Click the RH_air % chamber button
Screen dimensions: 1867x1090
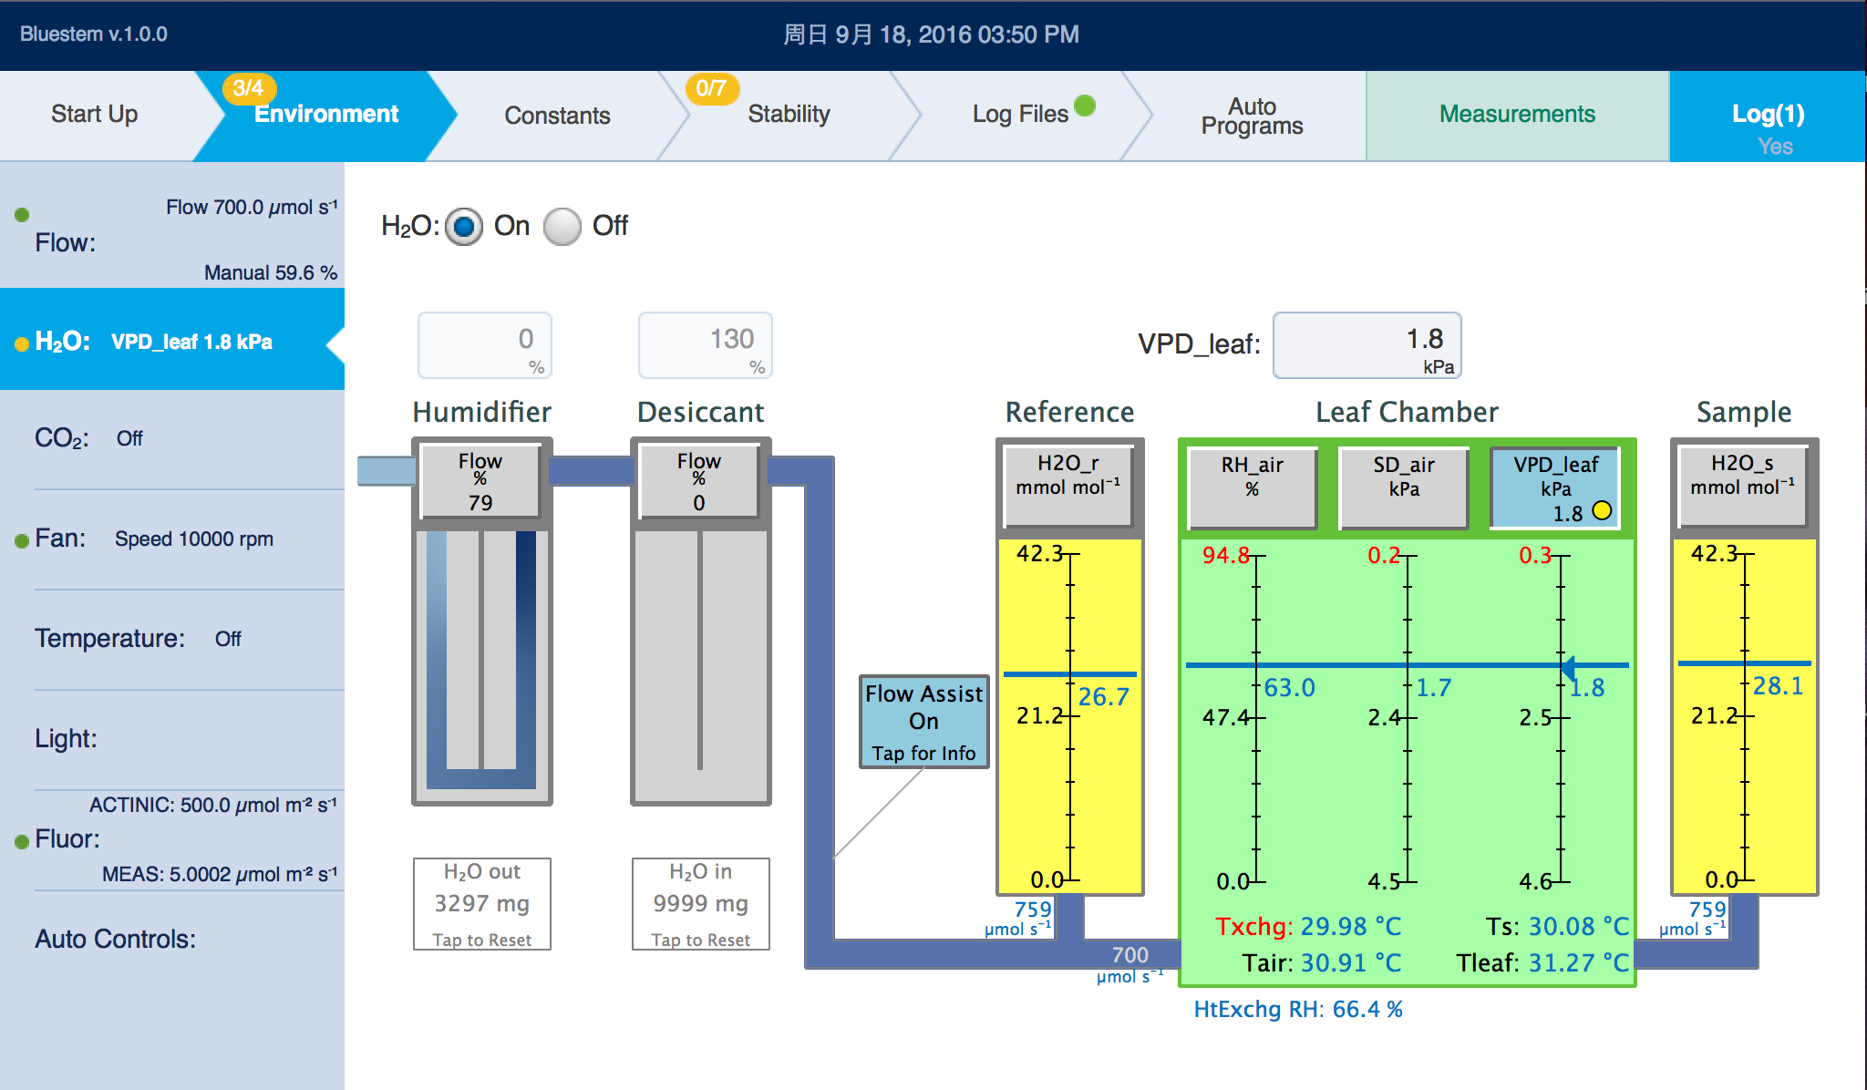1252,487
